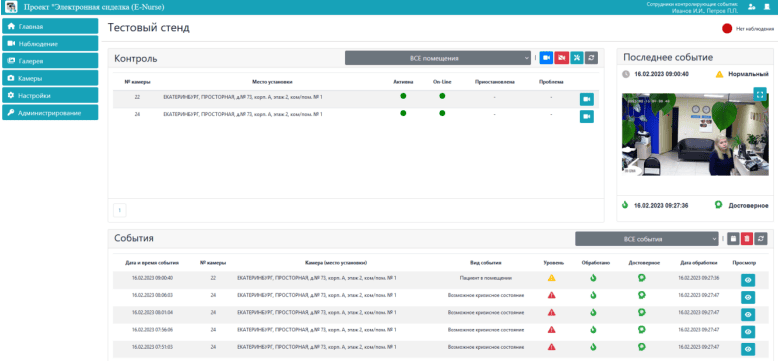Click camera 22 green Активна indicator
The height and width of the screenshot is (361, 778).
click(403, 96)
